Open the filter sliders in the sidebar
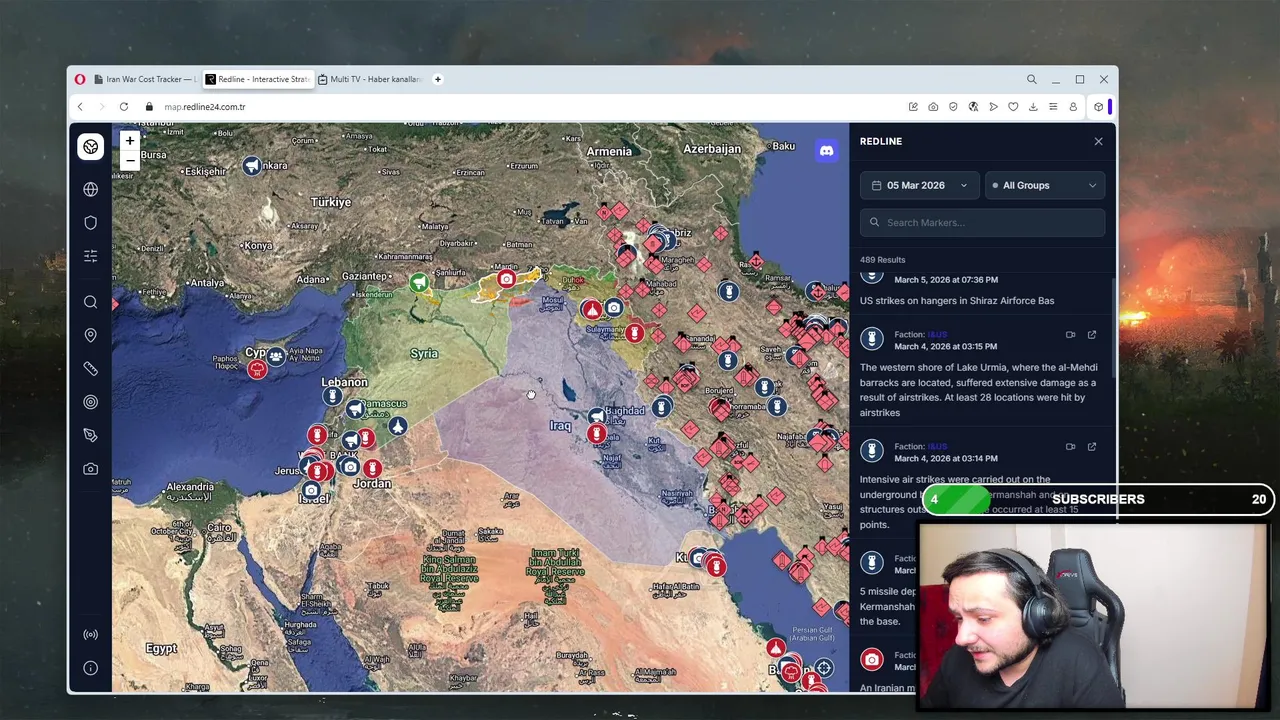 click(x=90, y=256)
